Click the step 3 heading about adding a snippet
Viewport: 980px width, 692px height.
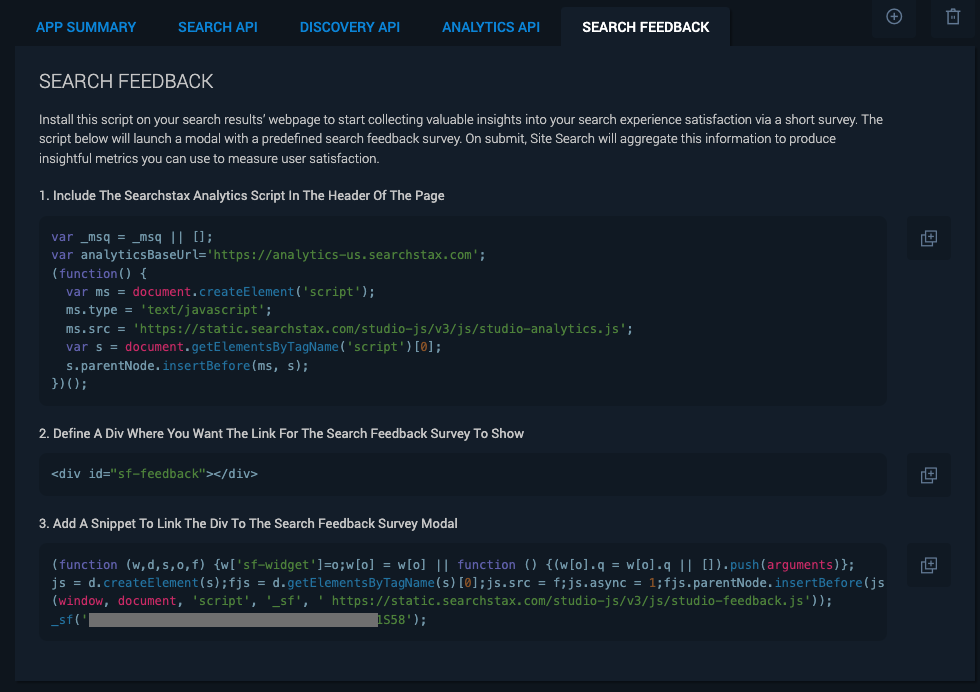pyautogui.click(x=248, y=524)
